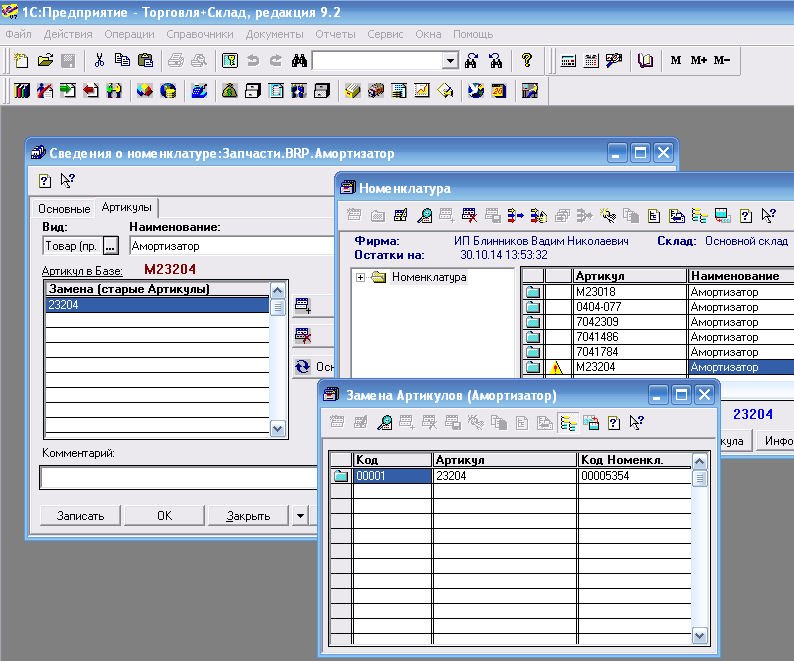794x661 pixels.
Task: Click the help page icon in Сведения о номенклатуре
Action: point(45,181)
